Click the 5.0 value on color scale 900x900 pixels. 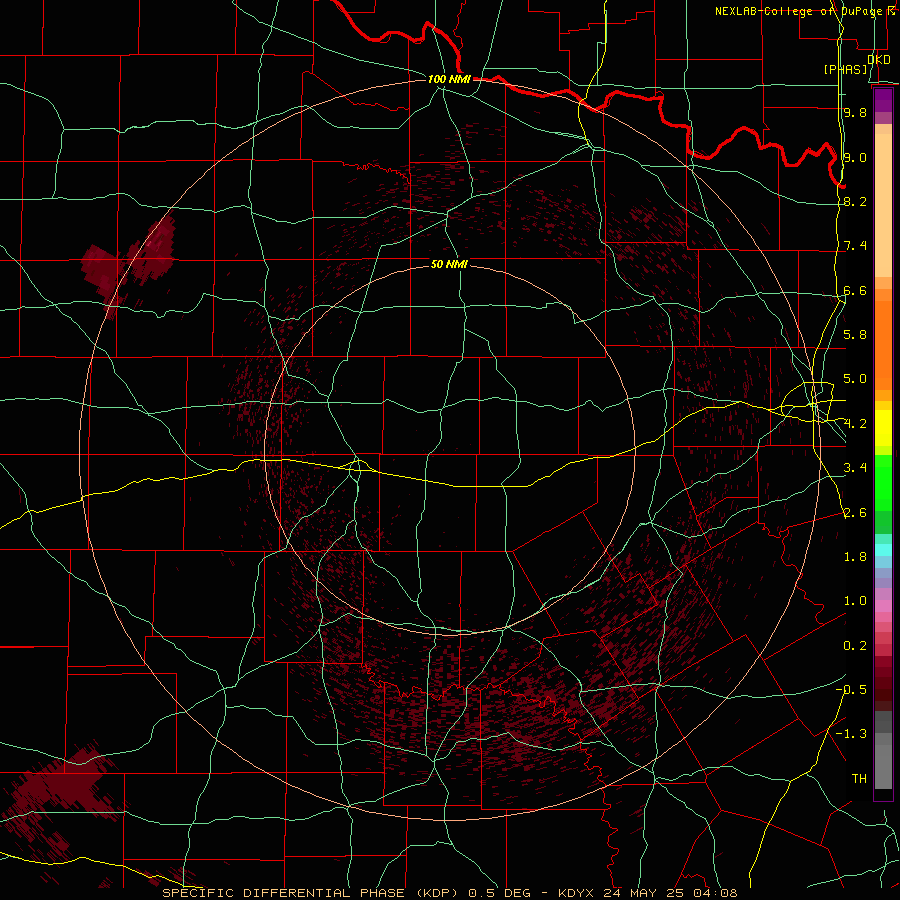855,379
